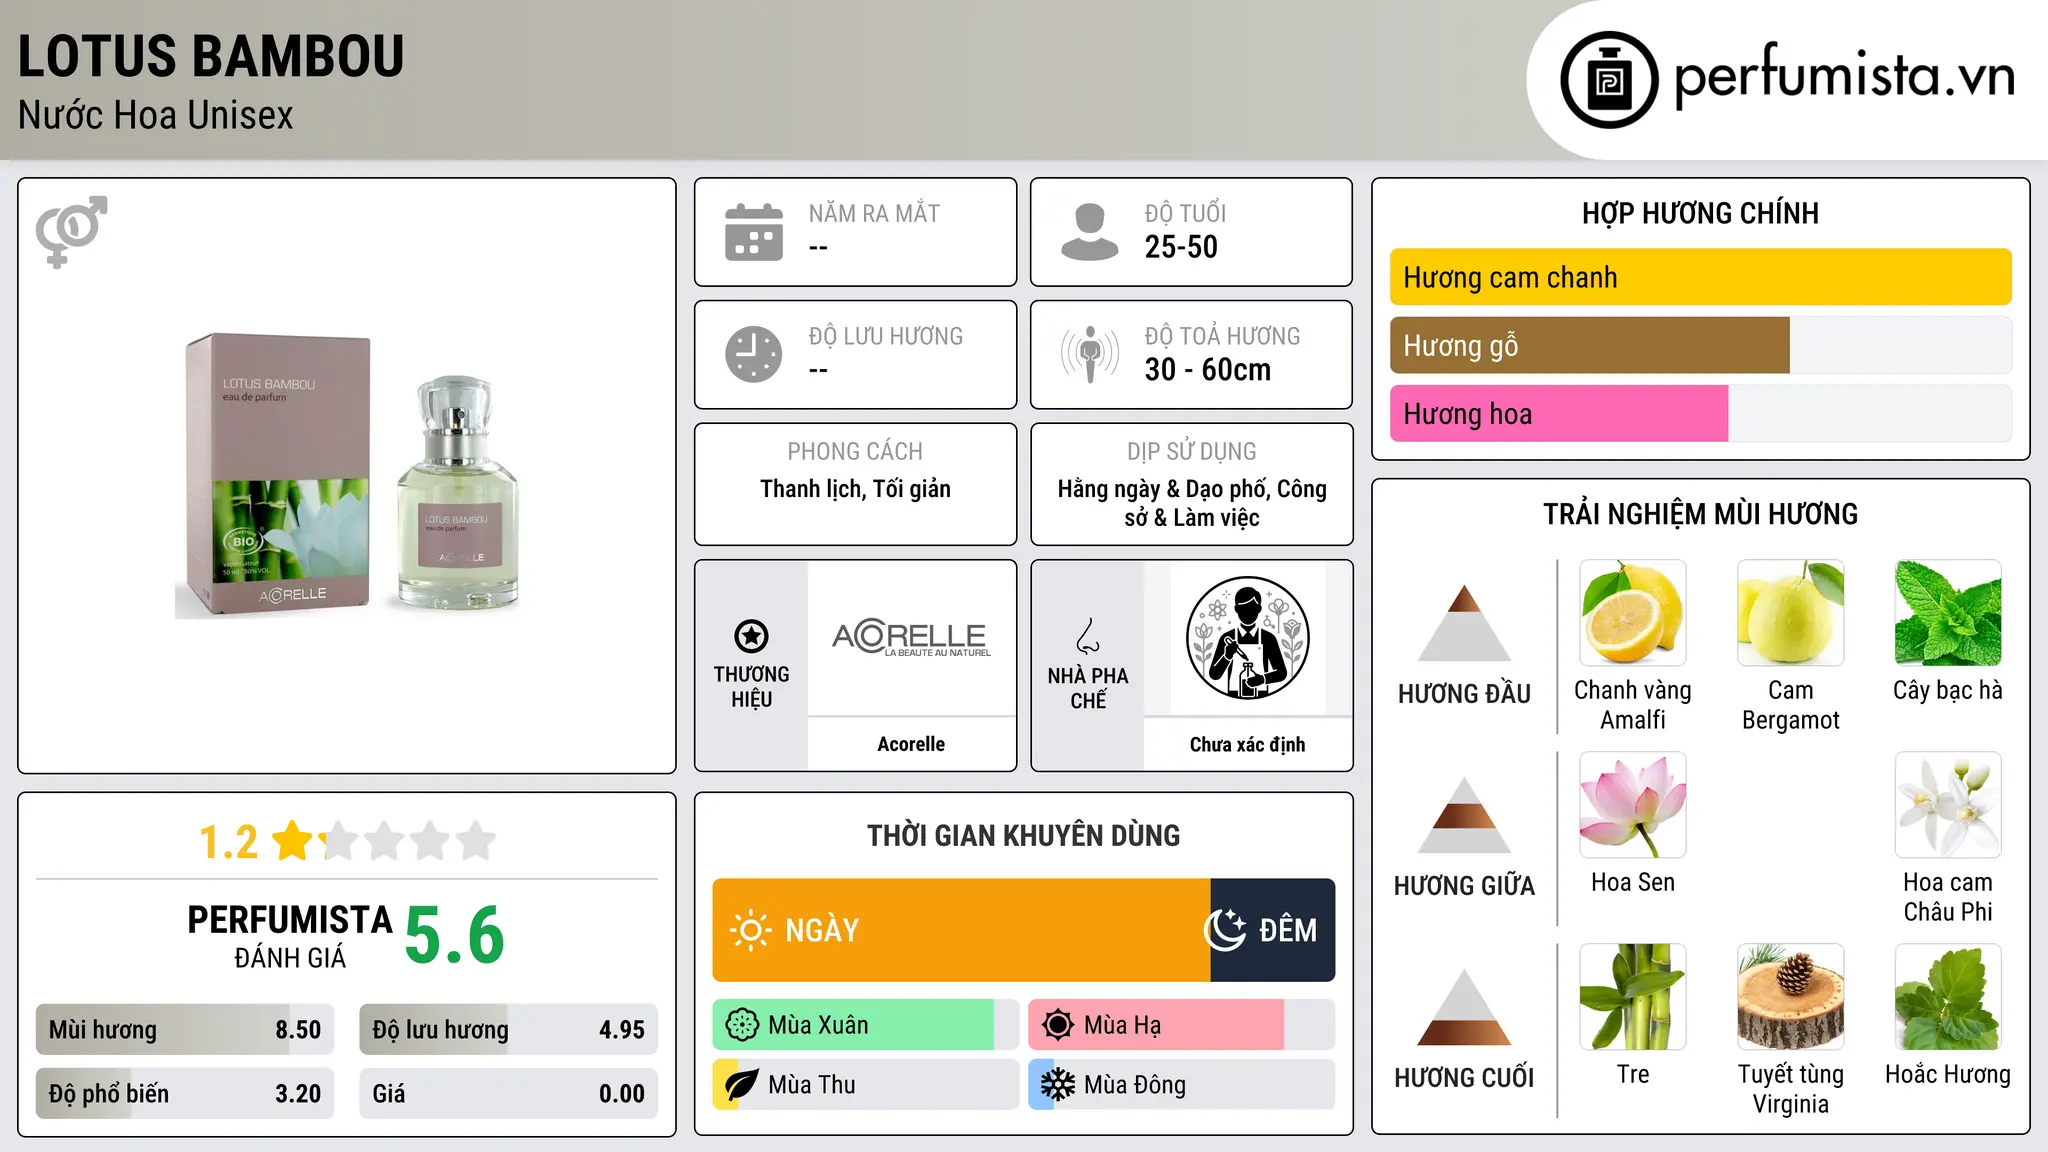2048x1152 pixels.
Task: Click the flower icon beside Mùa Xuân
Action: [742, 1025]
